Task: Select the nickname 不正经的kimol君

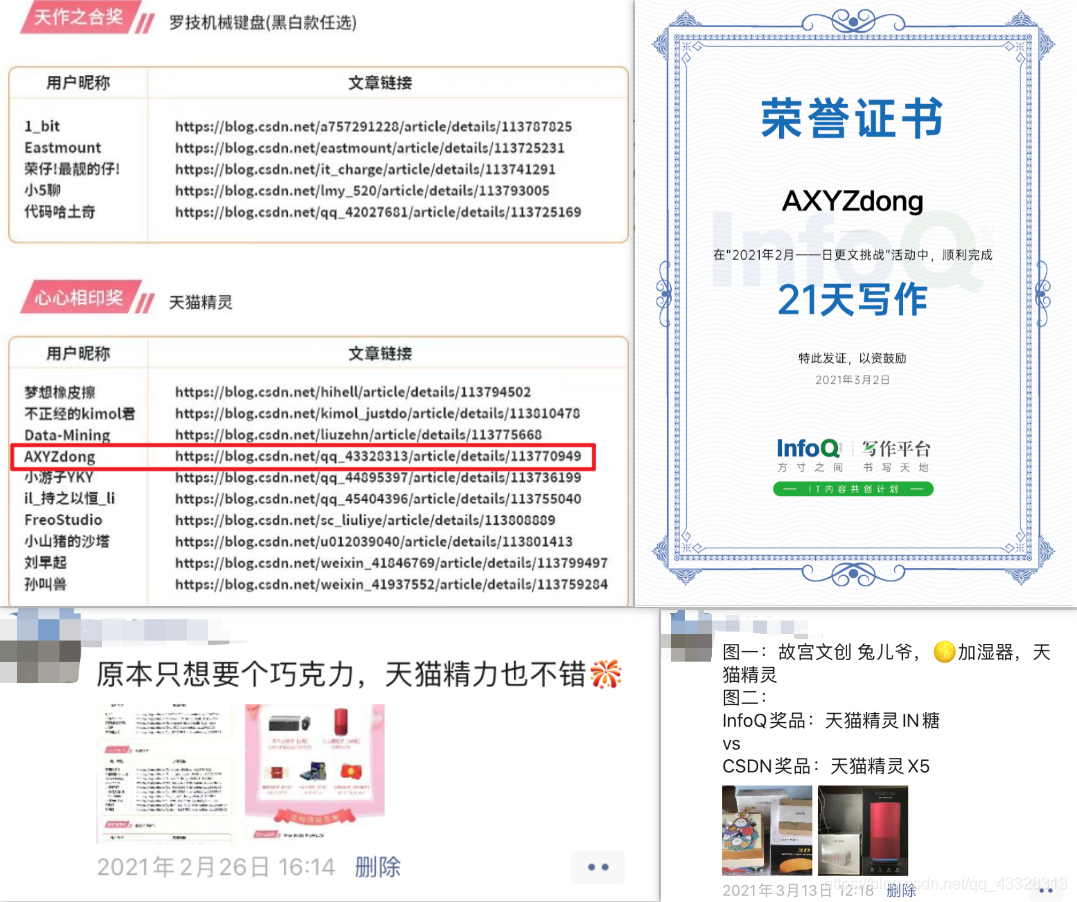Action: pos(80,413)
